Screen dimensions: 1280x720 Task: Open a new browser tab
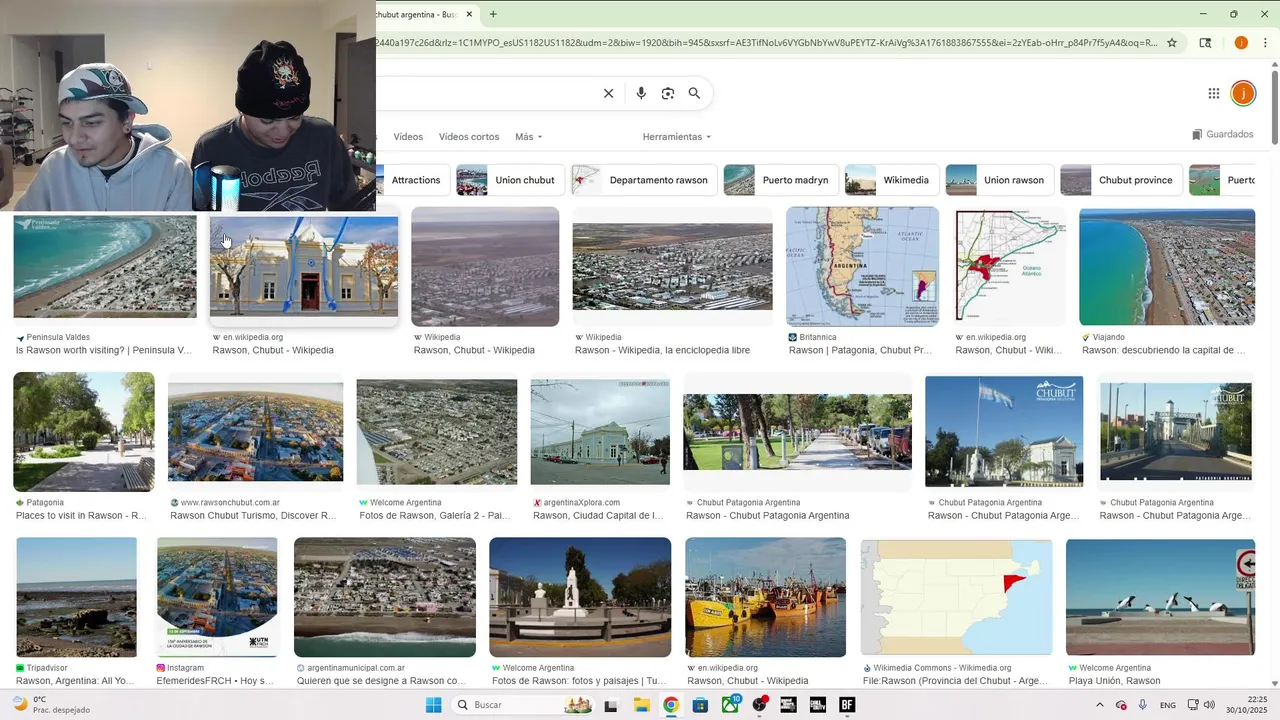click(x=493, y=14)
